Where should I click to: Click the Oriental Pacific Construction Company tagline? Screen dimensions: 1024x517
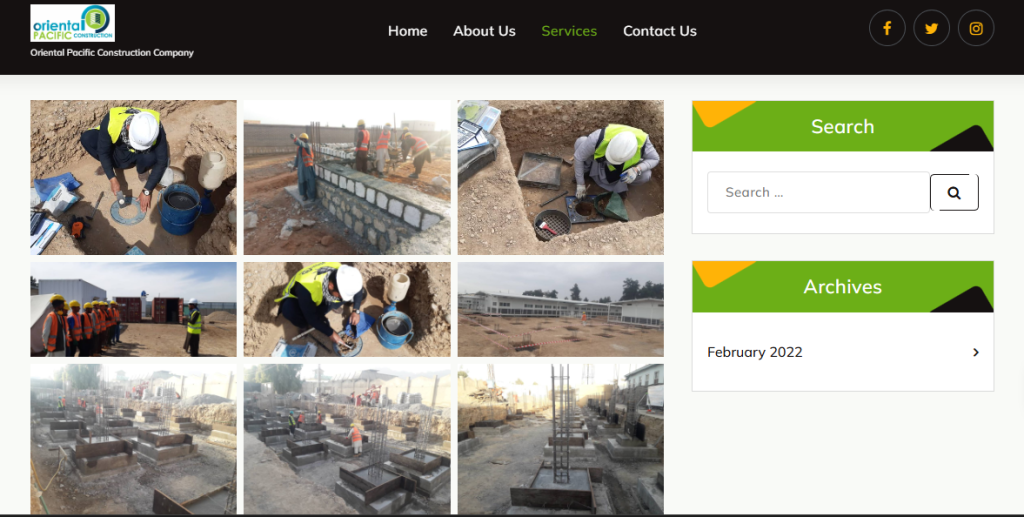click(112, 53)
